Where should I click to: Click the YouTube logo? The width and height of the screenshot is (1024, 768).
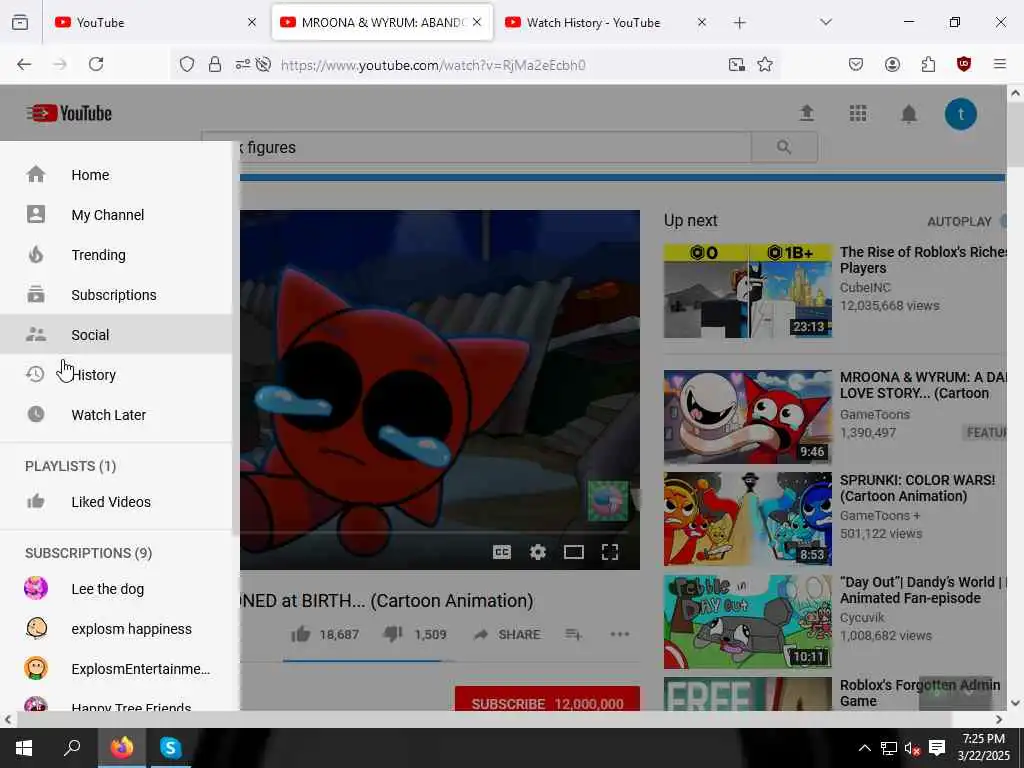pyautogui.click(x=69, y=113)
